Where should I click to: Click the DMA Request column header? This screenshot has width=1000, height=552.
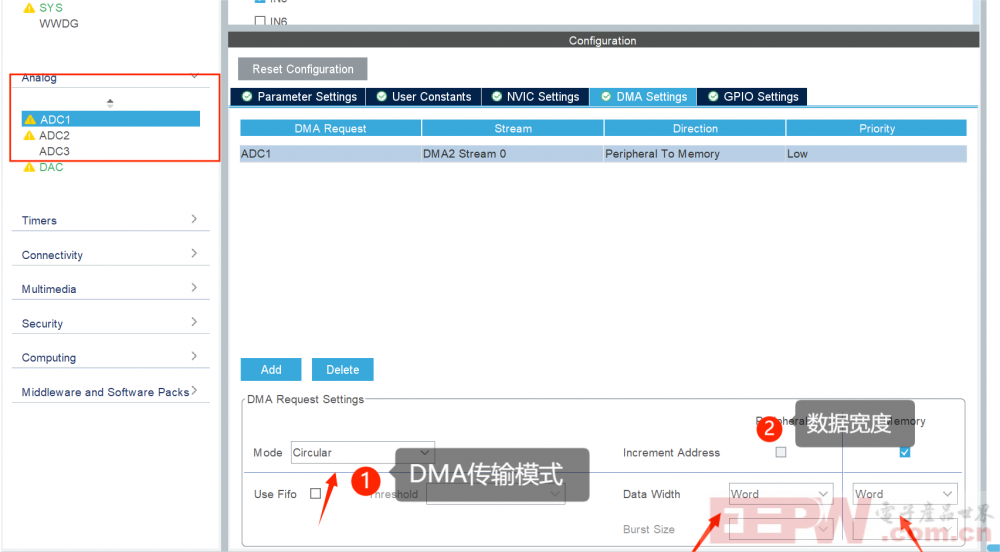coord(330,128)
